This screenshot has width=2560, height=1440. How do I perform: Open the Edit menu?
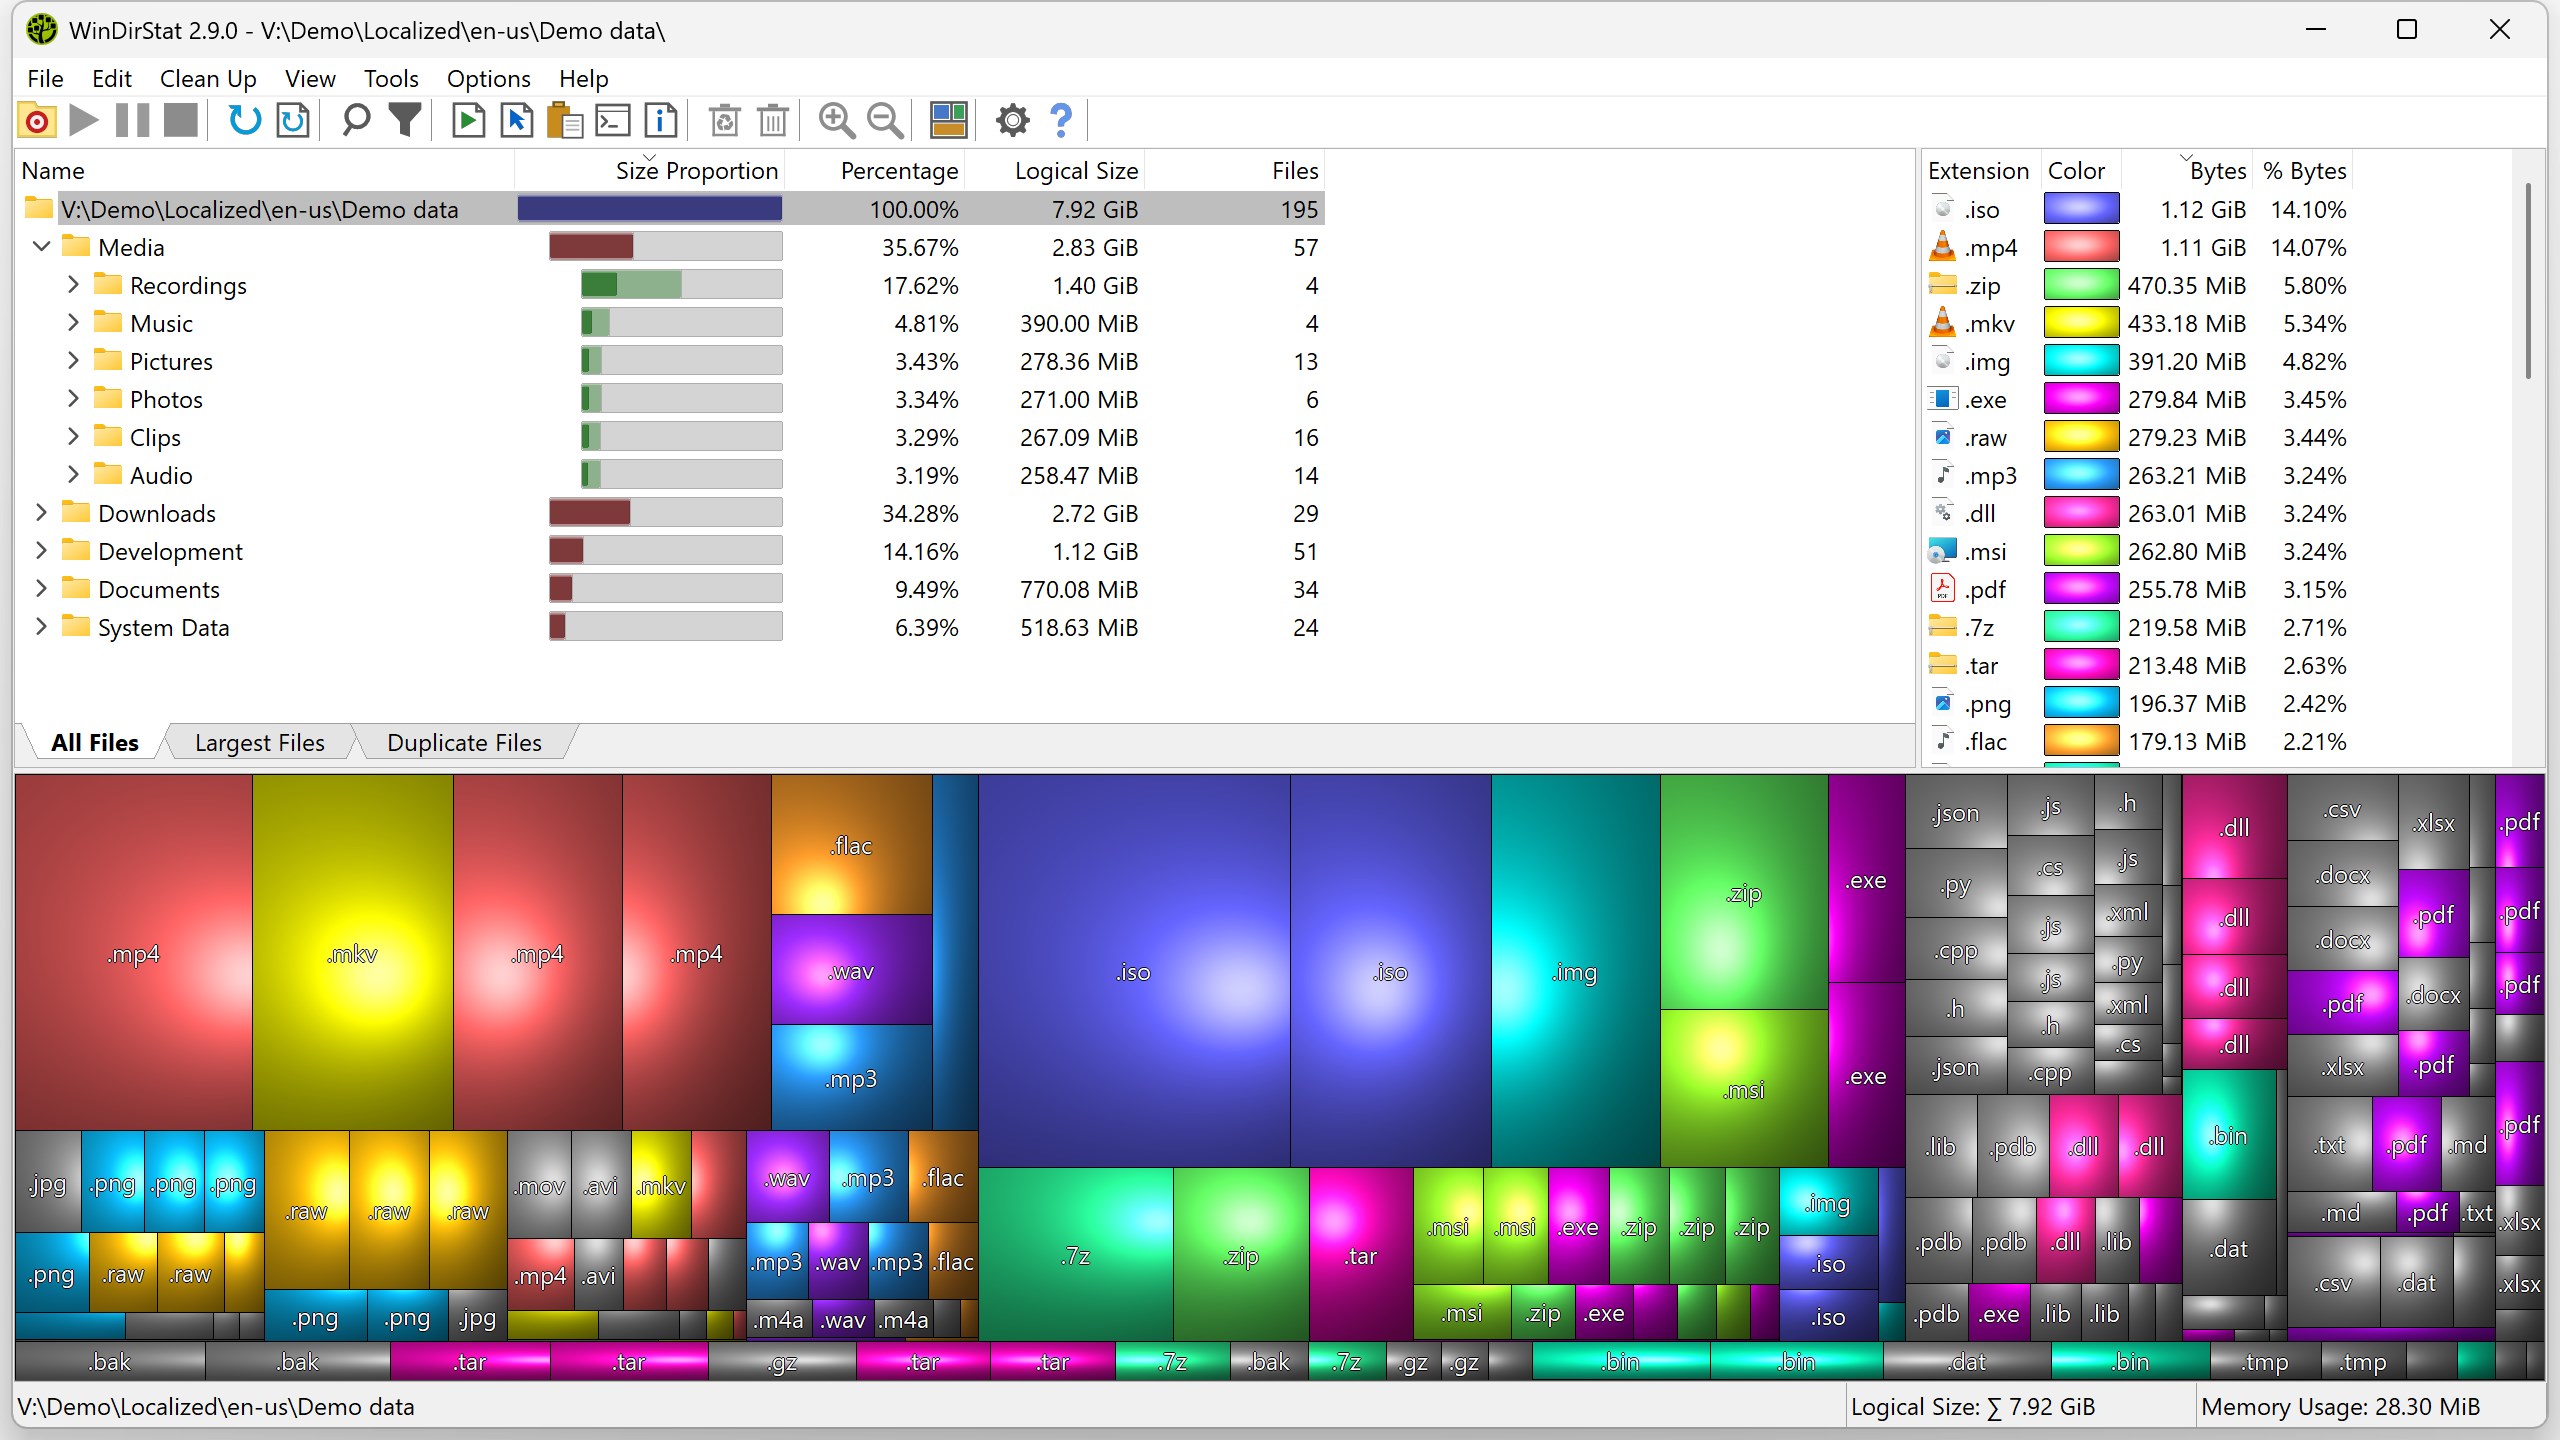(111, 78)
